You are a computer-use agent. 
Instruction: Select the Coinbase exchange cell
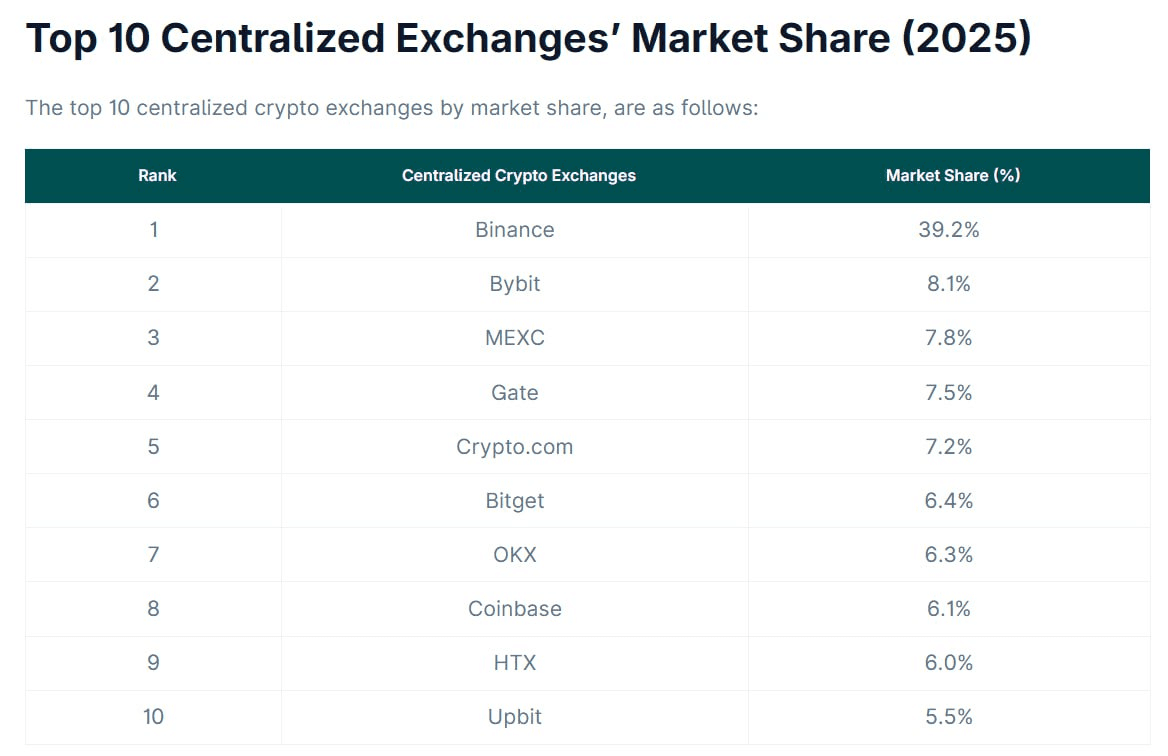pos(514,608)
